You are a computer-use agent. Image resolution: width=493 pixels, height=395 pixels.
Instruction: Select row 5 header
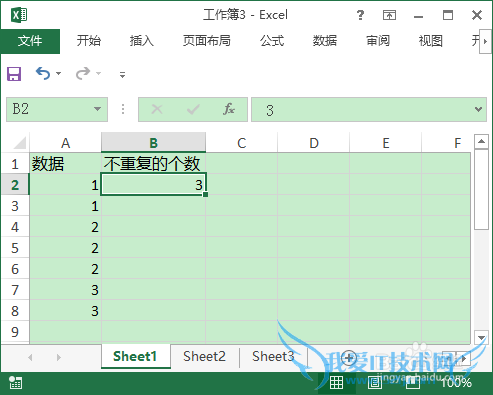point(15,248)
